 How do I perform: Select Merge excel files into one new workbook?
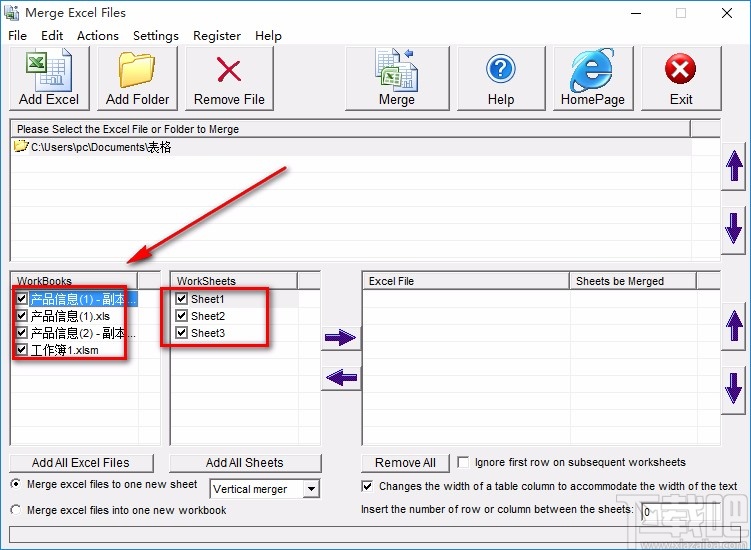16,510
